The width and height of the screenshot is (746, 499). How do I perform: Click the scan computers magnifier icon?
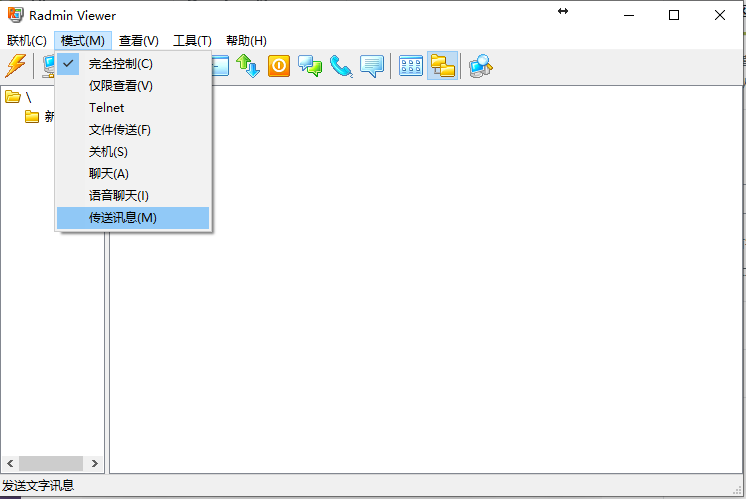click(x=481, y=66)
